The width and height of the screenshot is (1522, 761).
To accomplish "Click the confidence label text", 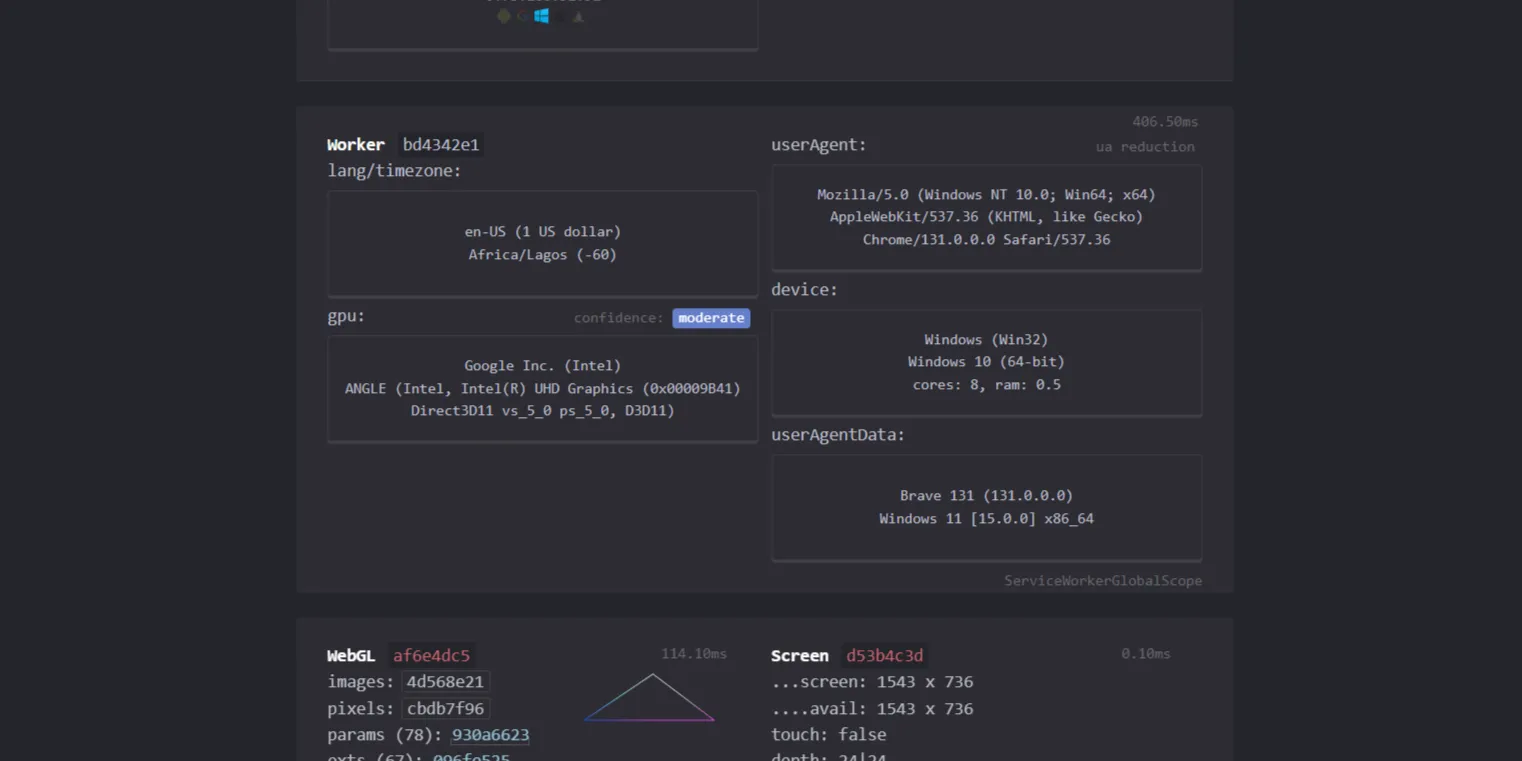I will coord(619,318).
